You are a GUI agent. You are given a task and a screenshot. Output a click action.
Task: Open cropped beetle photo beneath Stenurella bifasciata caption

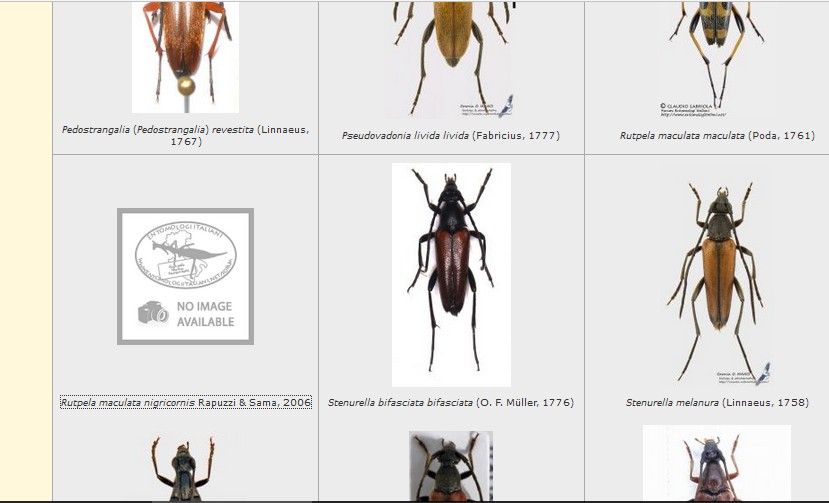tap(451, 467)
